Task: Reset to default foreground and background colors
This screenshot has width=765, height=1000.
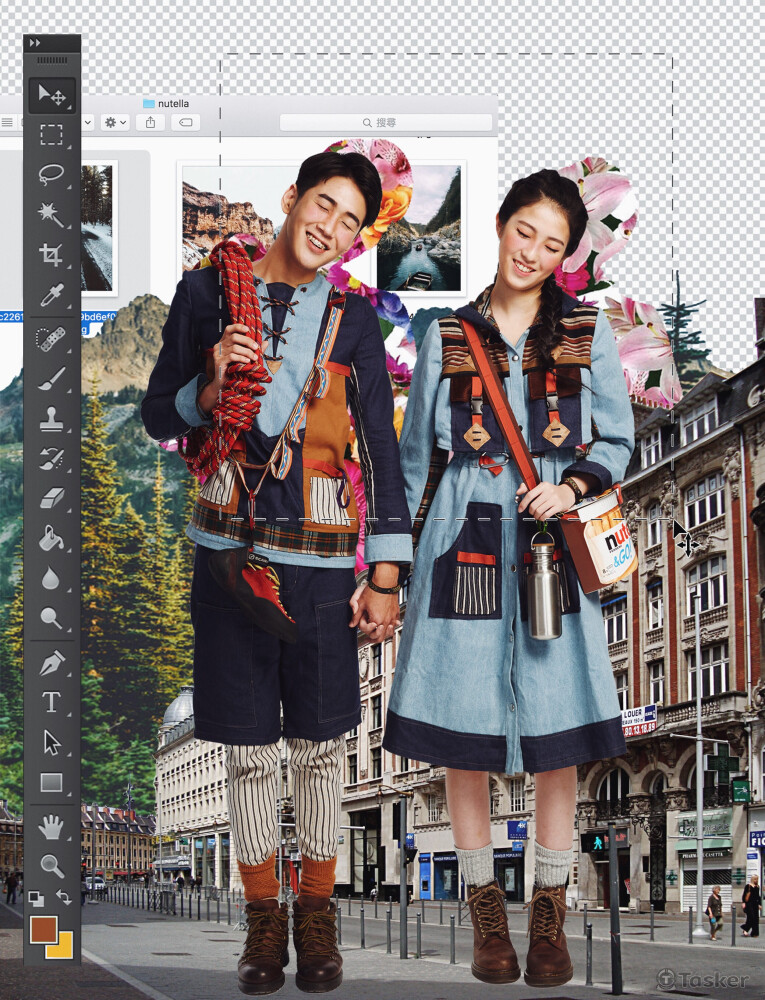Action: (x=36, y=898)
